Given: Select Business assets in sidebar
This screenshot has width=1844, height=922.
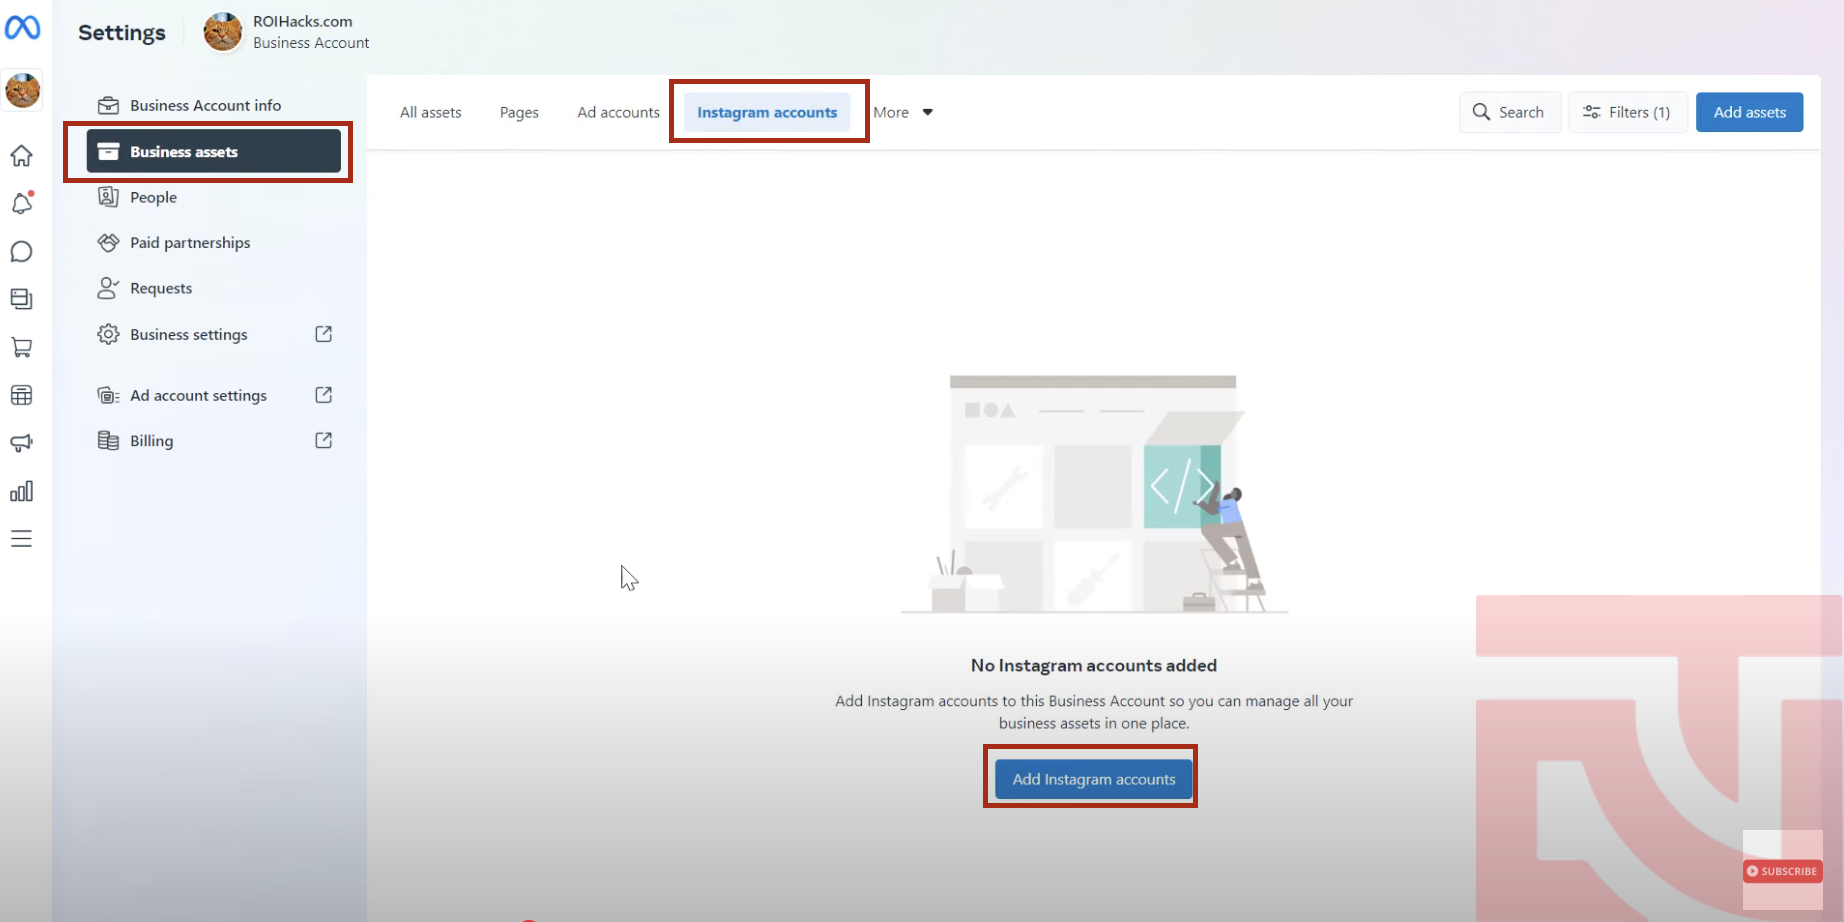Looking at the screenshot, I should point(213,152).
